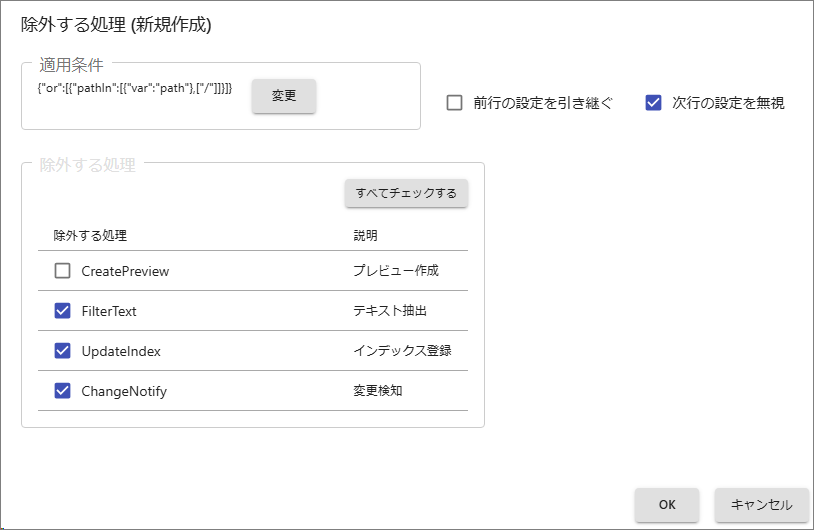Viewport: 814px width, 530px height.
Task: Dismiss the dialog with キャンセル
Action: point(761,505)
